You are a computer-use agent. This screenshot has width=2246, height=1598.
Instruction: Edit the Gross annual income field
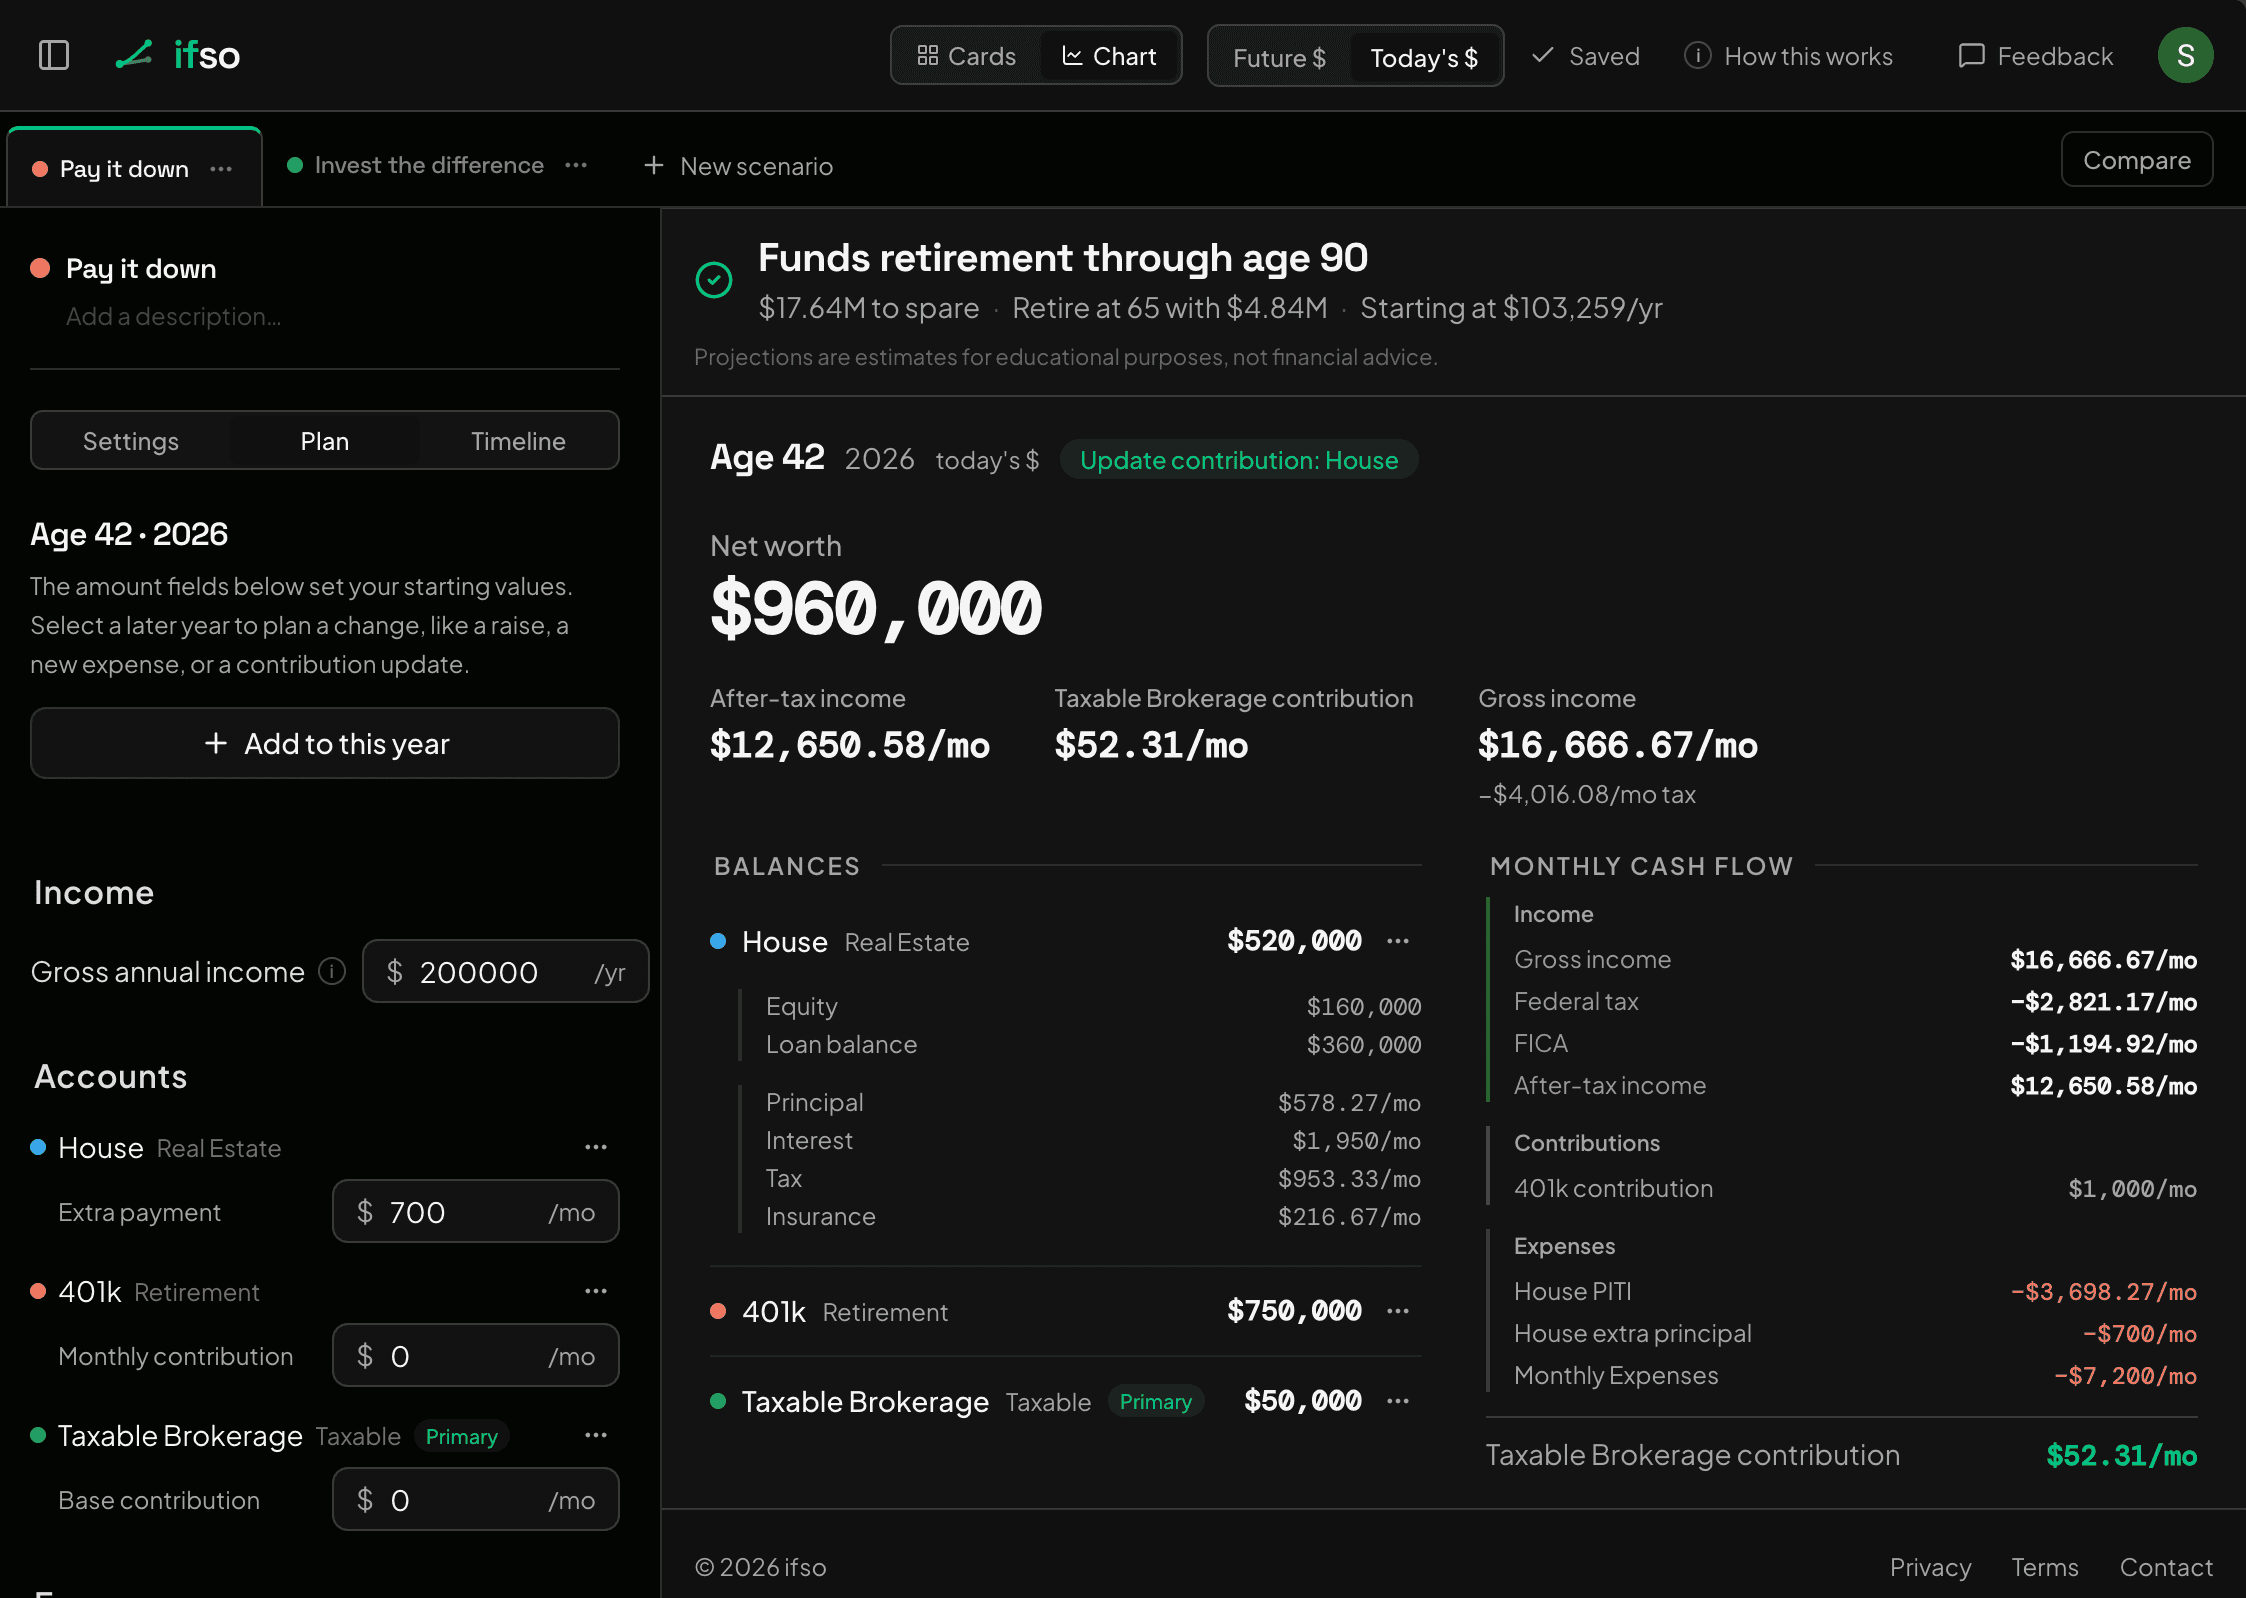point(506,971)
